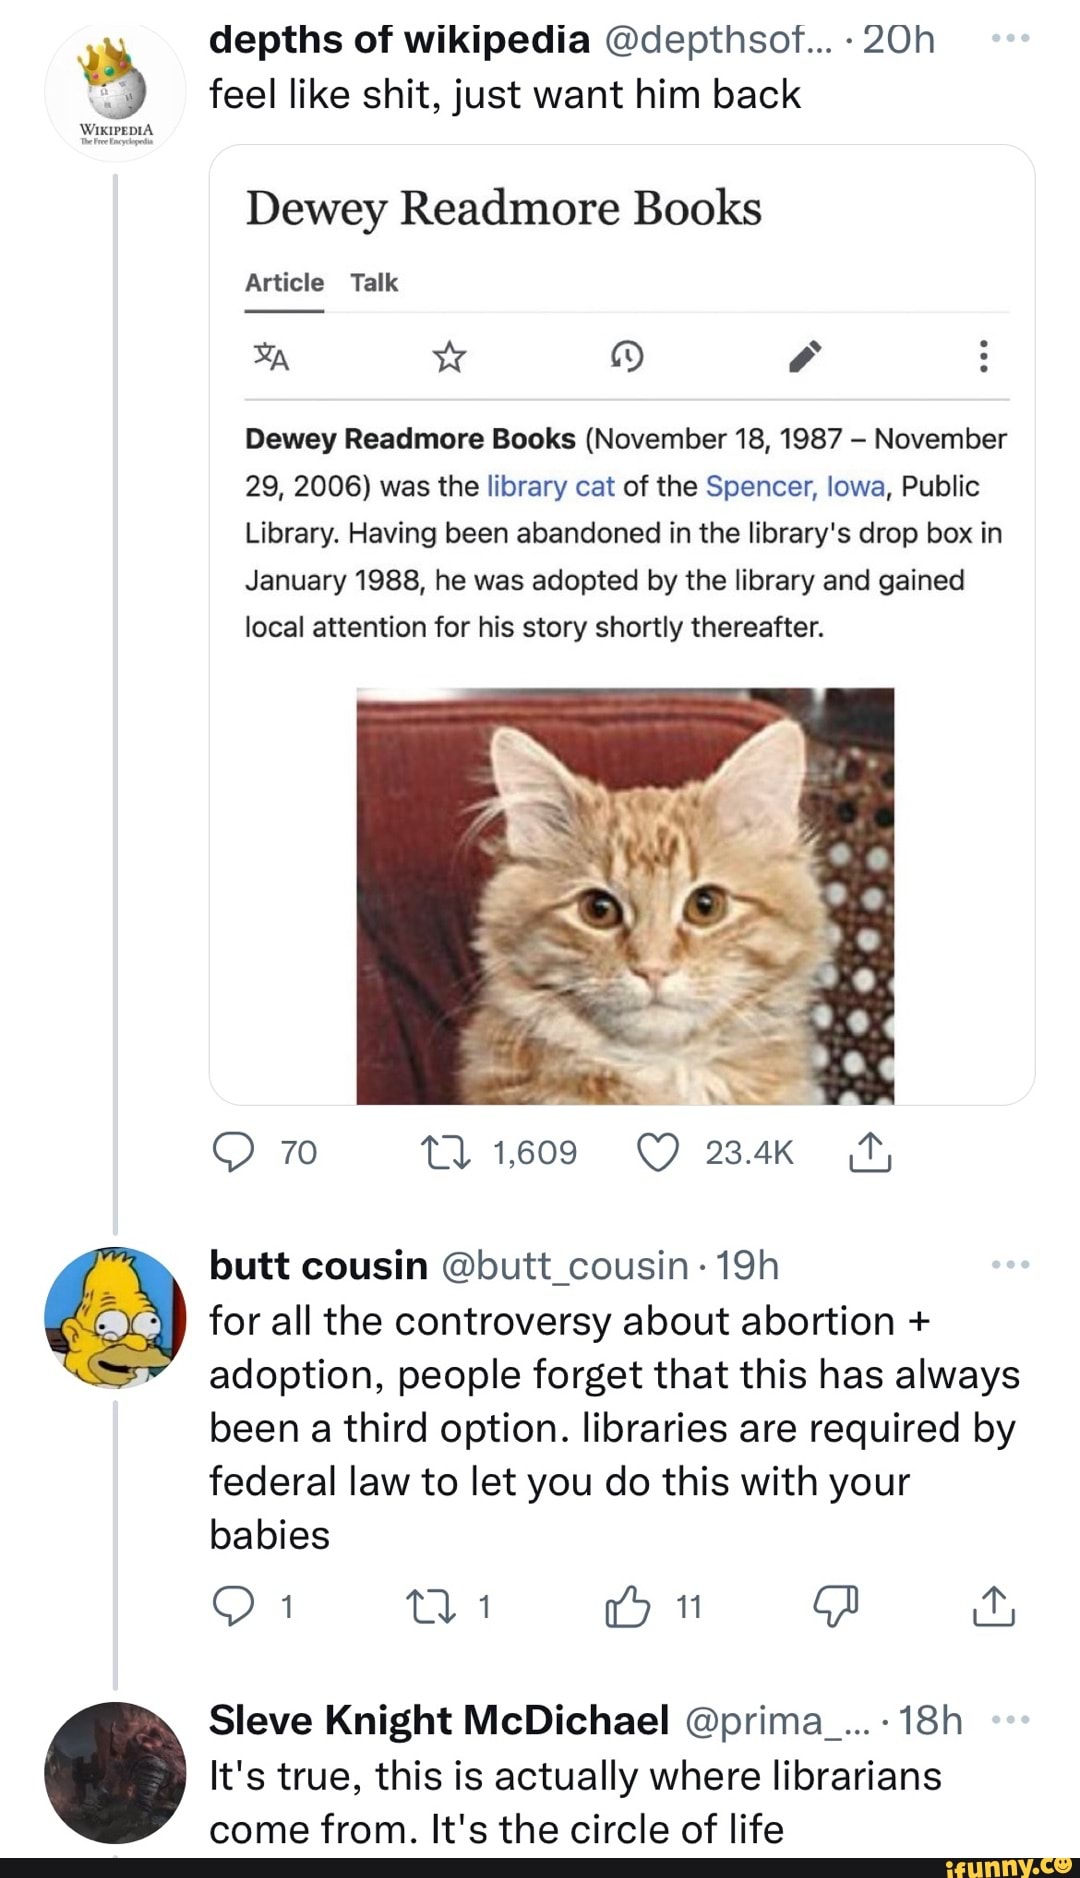Retweet butt cousin's reply
The height and width of the screenshot is (1878, 1080).
pyautogui.click(x=431, y=1607)
